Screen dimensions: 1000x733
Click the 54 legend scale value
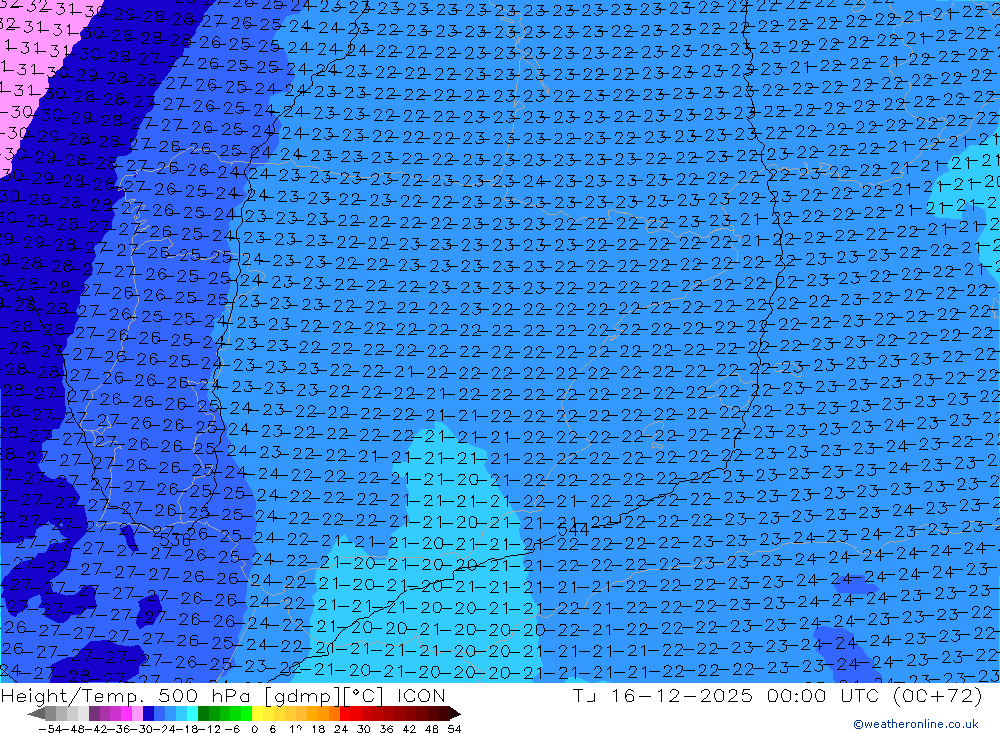point(454,729)
